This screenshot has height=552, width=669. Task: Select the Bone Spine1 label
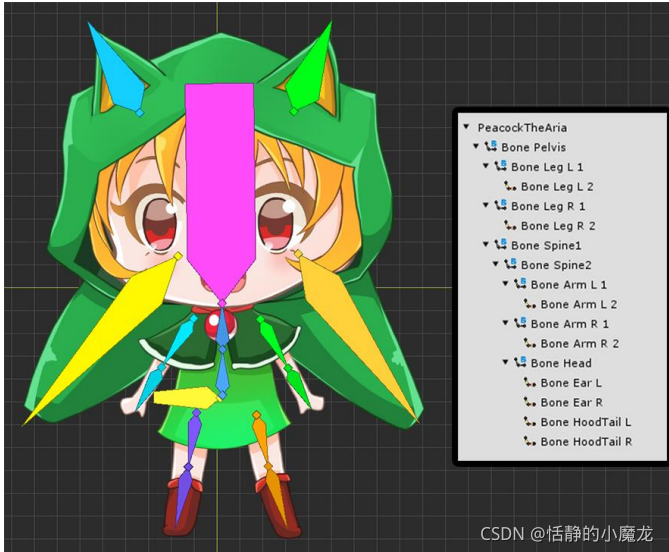point(546,246)
